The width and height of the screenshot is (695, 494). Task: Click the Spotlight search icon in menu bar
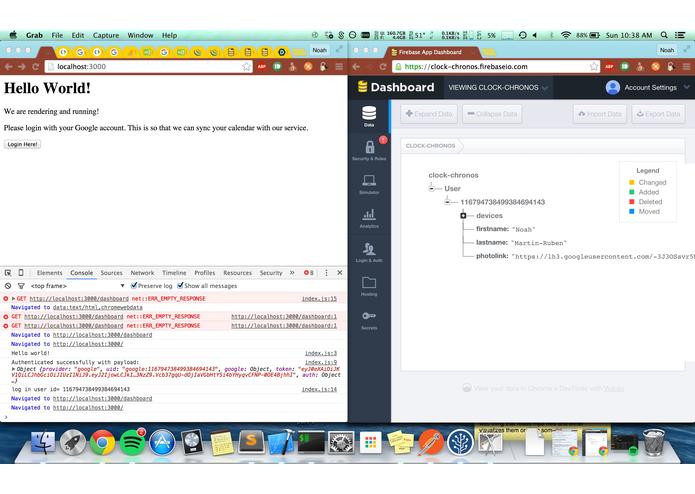click(664, 35)
